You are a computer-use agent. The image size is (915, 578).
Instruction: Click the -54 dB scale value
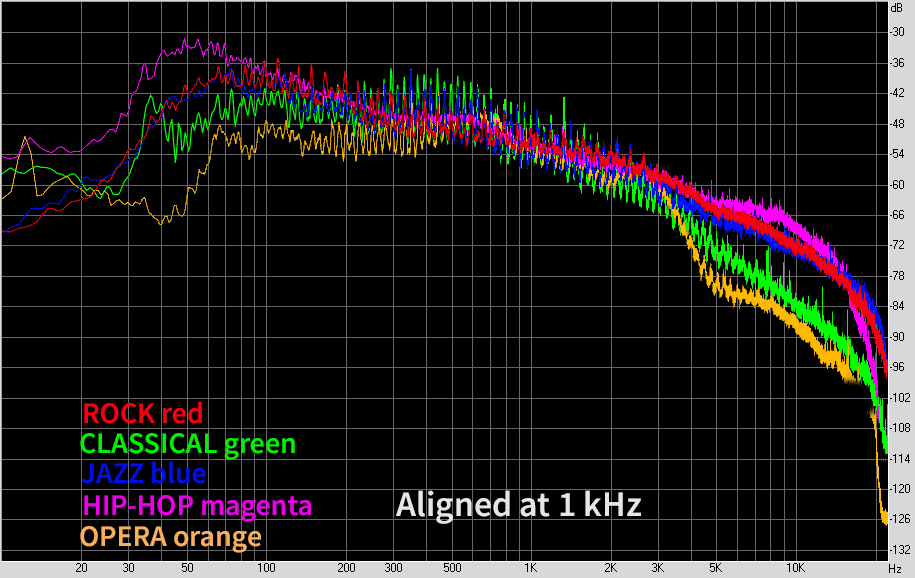[897, 154]
